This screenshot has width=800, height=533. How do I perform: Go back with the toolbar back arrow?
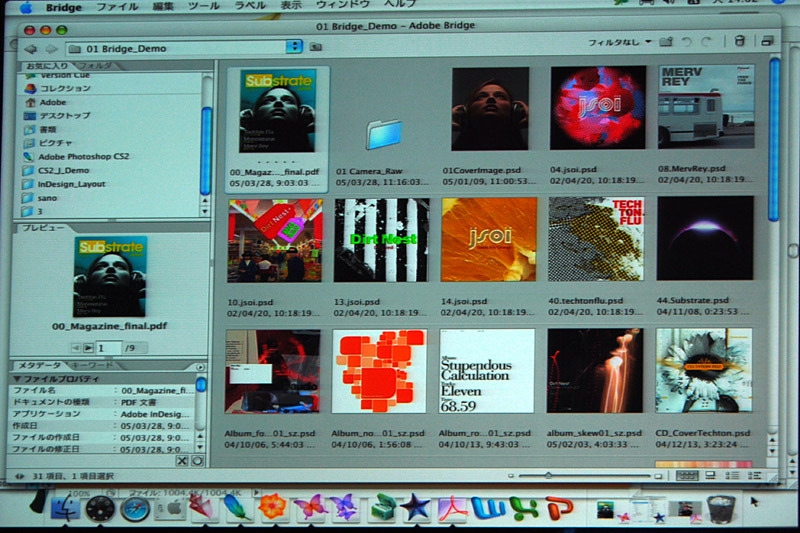click(31, 49)
